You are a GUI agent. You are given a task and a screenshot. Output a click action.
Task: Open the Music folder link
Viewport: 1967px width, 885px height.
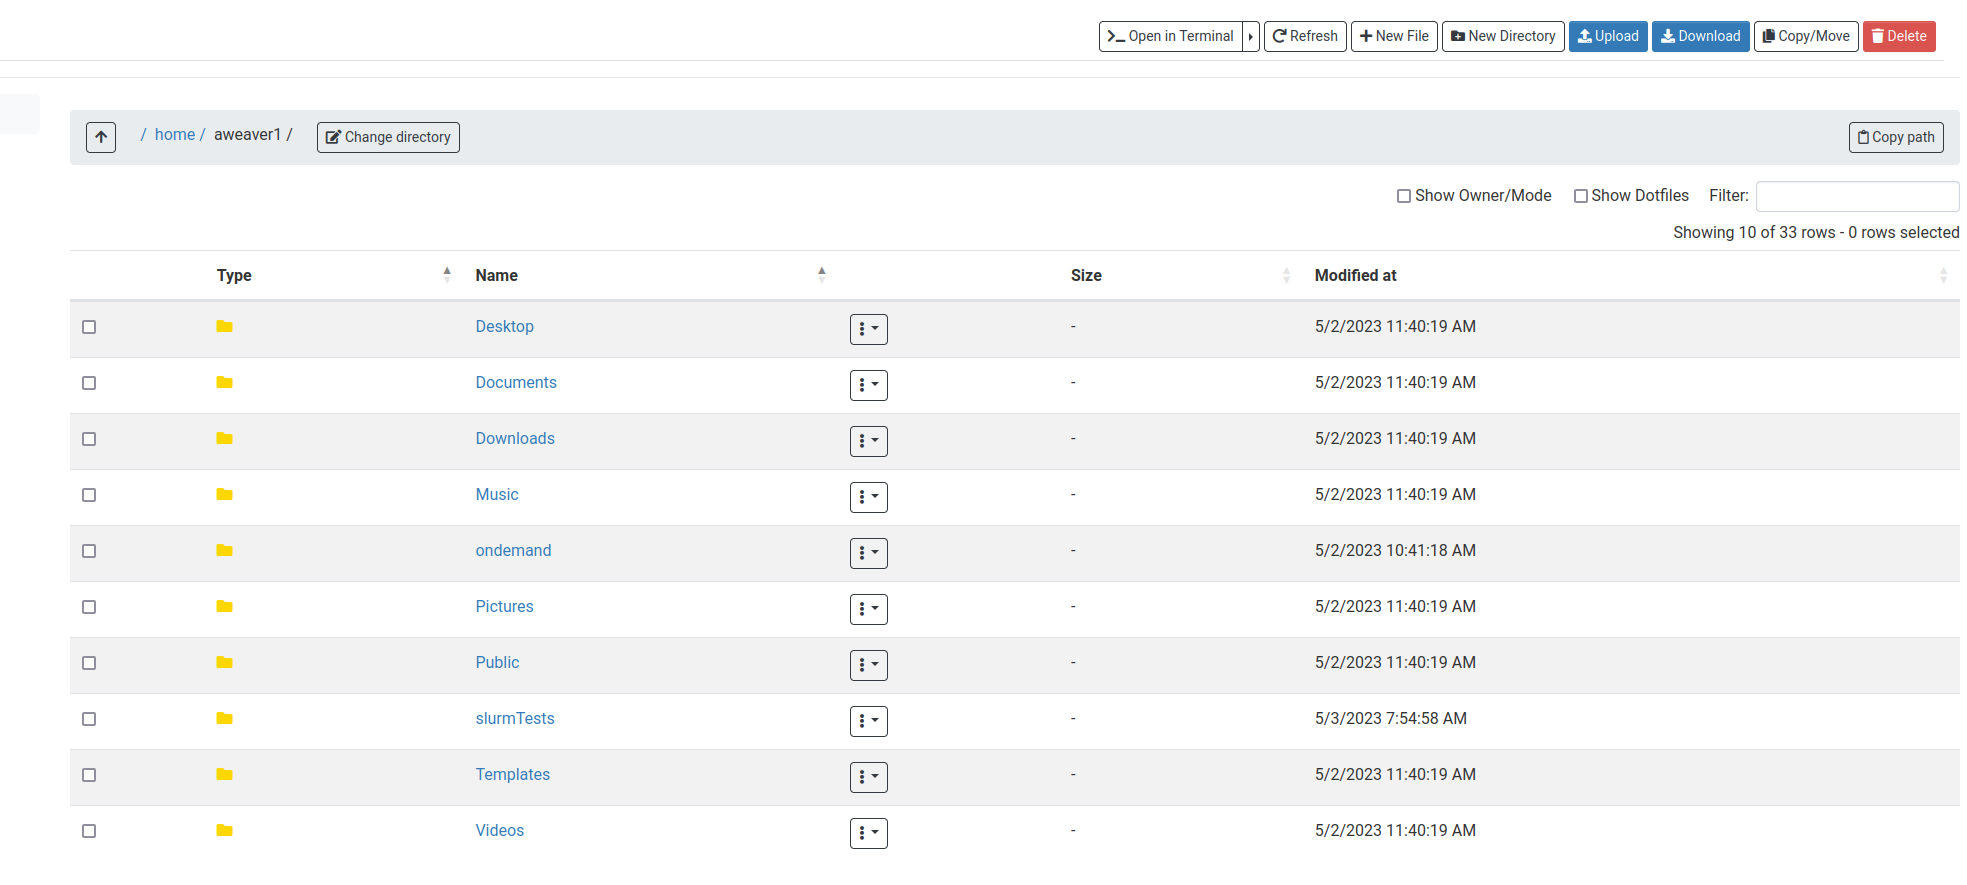coord(497,494)
